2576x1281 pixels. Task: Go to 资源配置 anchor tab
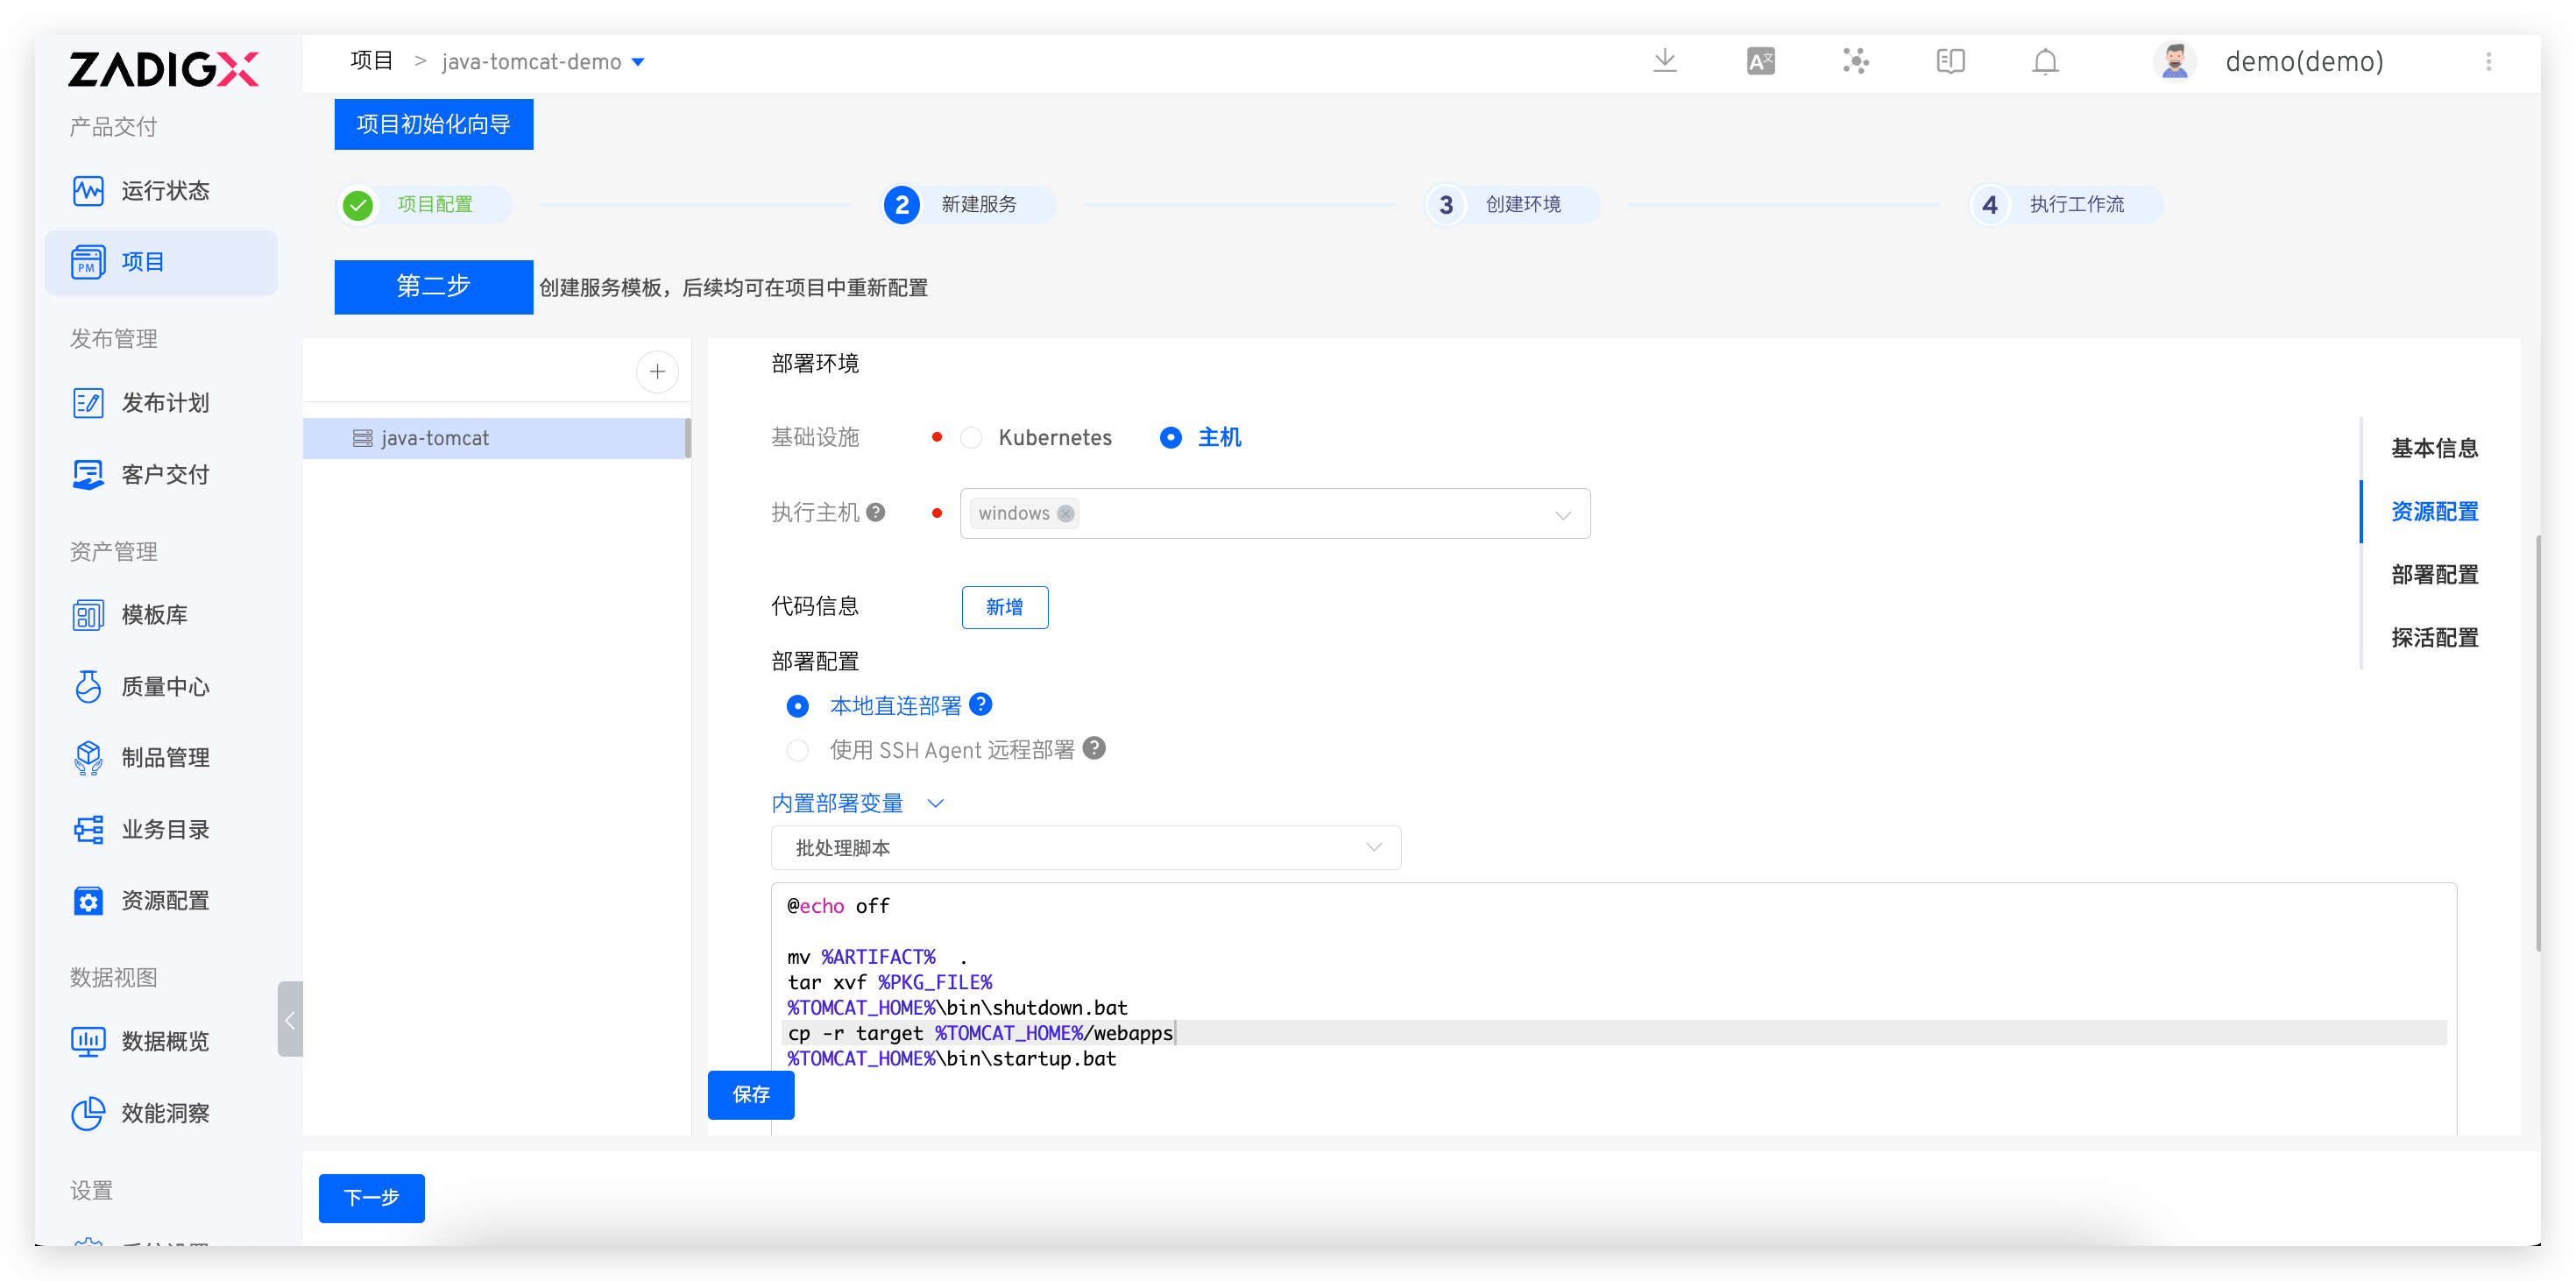click(2434, 512)
